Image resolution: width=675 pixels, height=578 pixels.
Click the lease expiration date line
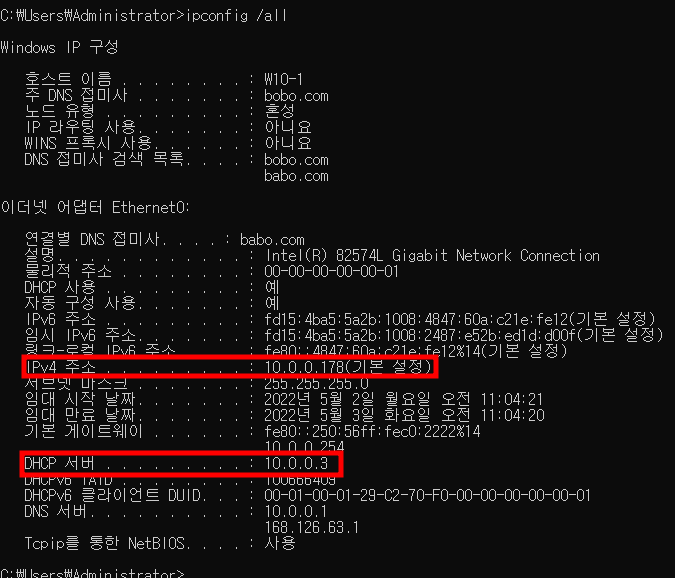[285, 415]
